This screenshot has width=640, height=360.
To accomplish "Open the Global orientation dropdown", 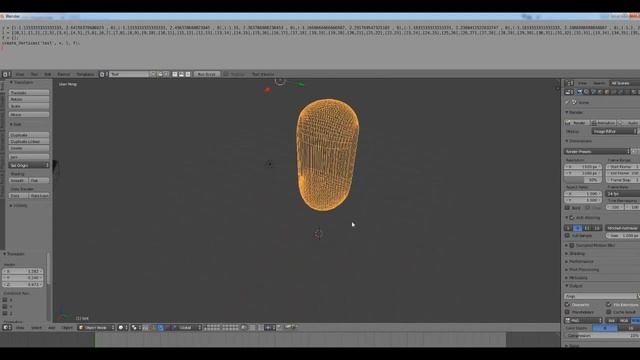I will click(x=187, y=327).
